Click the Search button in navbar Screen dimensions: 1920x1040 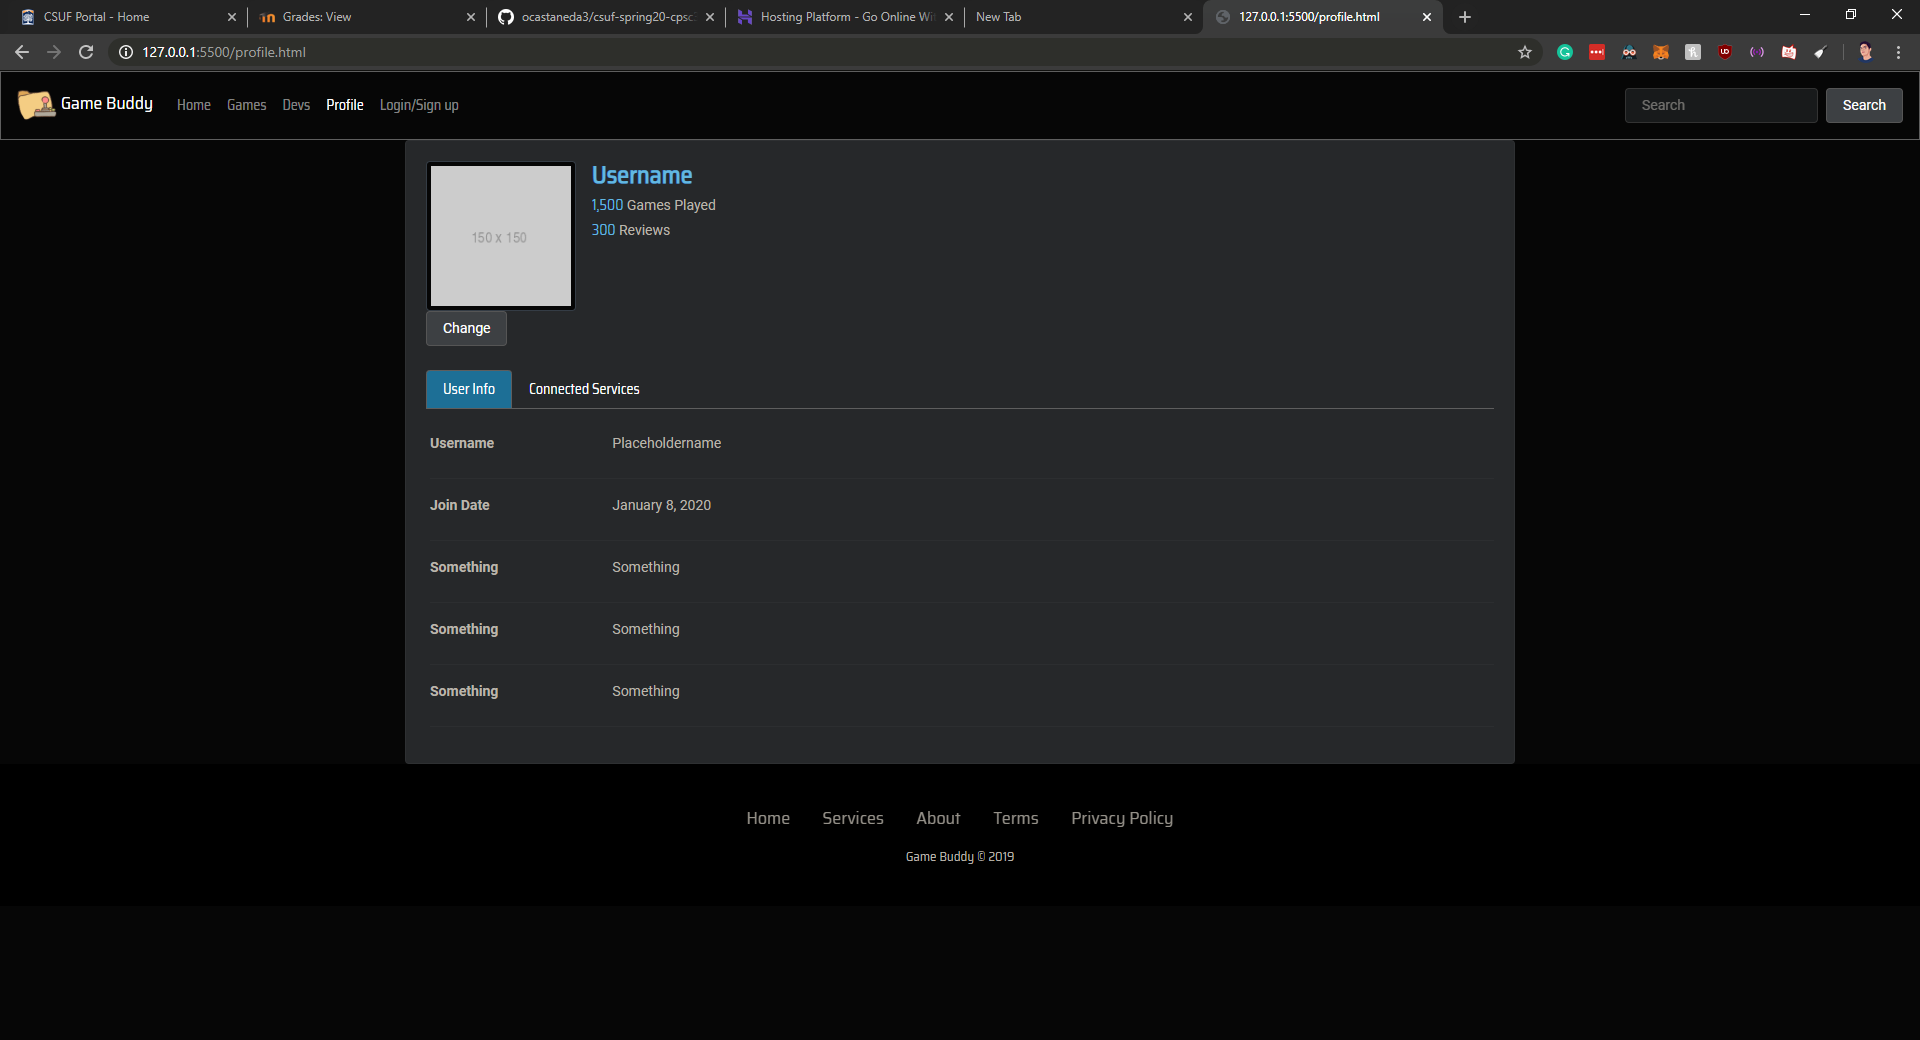1864,105
